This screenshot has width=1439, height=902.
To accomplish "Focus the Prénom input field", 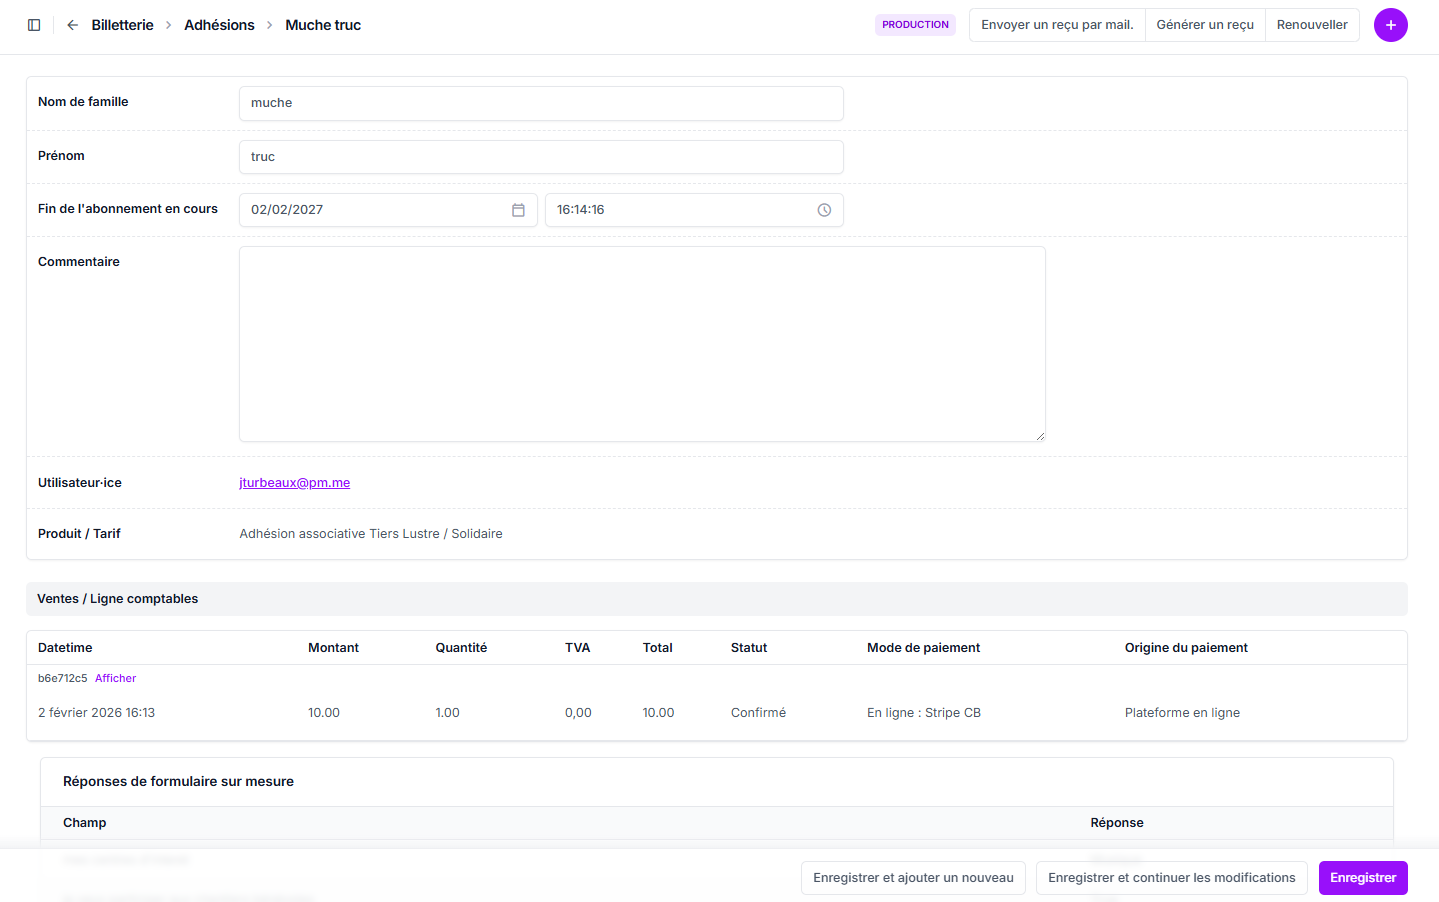I will click(541, 157).
